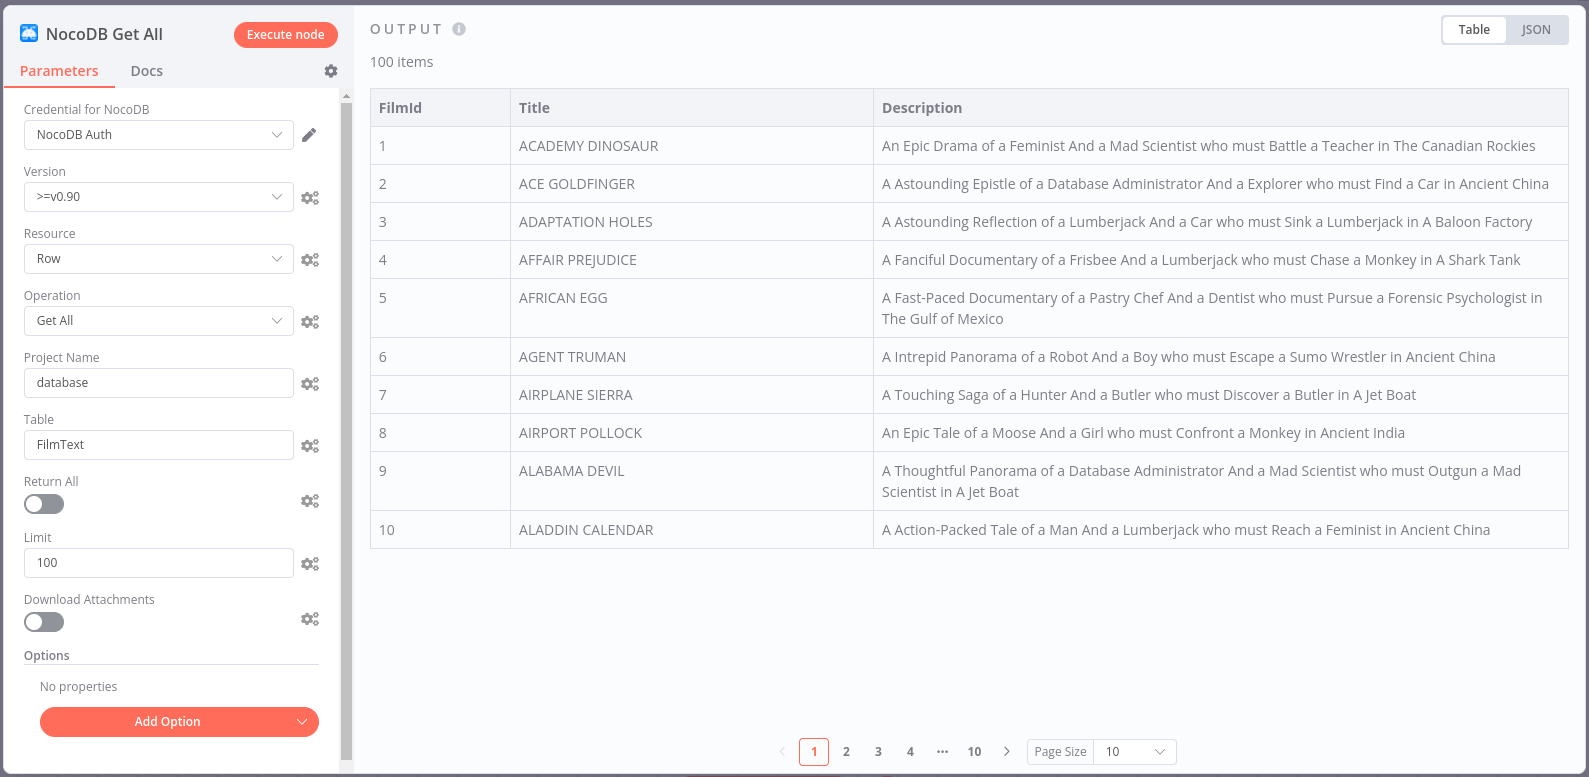
Task: Open the Page Size dropdown
Action: coord(1135,752)
